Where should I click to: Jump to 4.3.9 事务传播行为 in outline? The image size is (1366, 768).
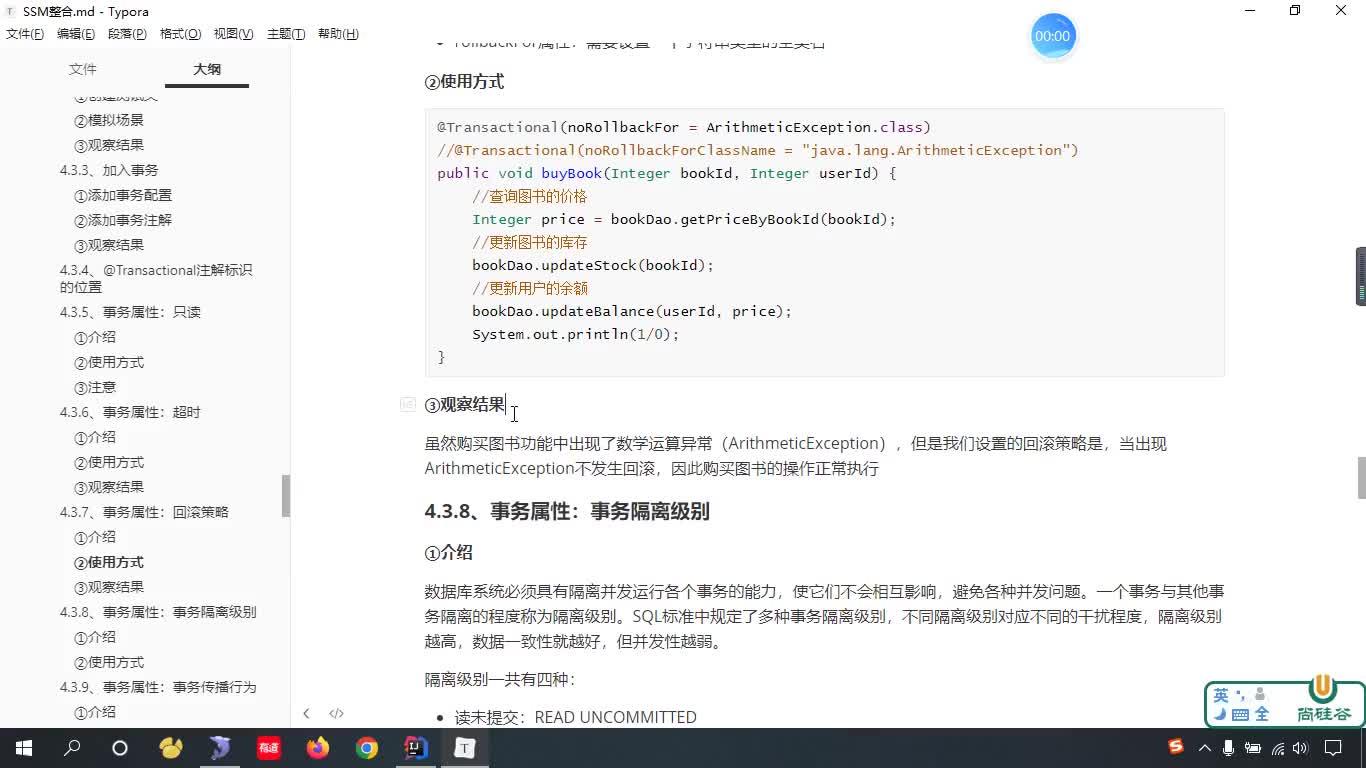158,687
